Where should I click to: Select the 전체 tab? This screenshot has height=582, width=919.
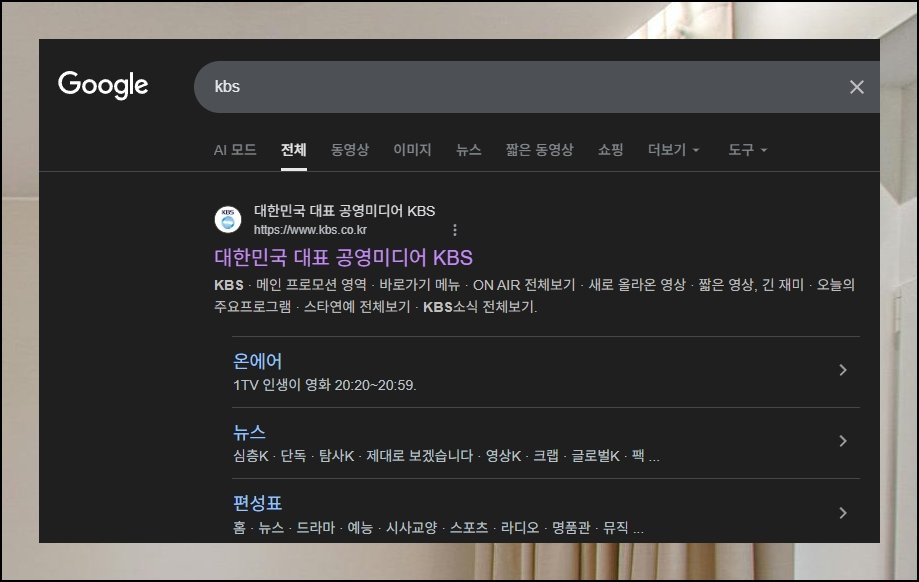coord(294,150)
